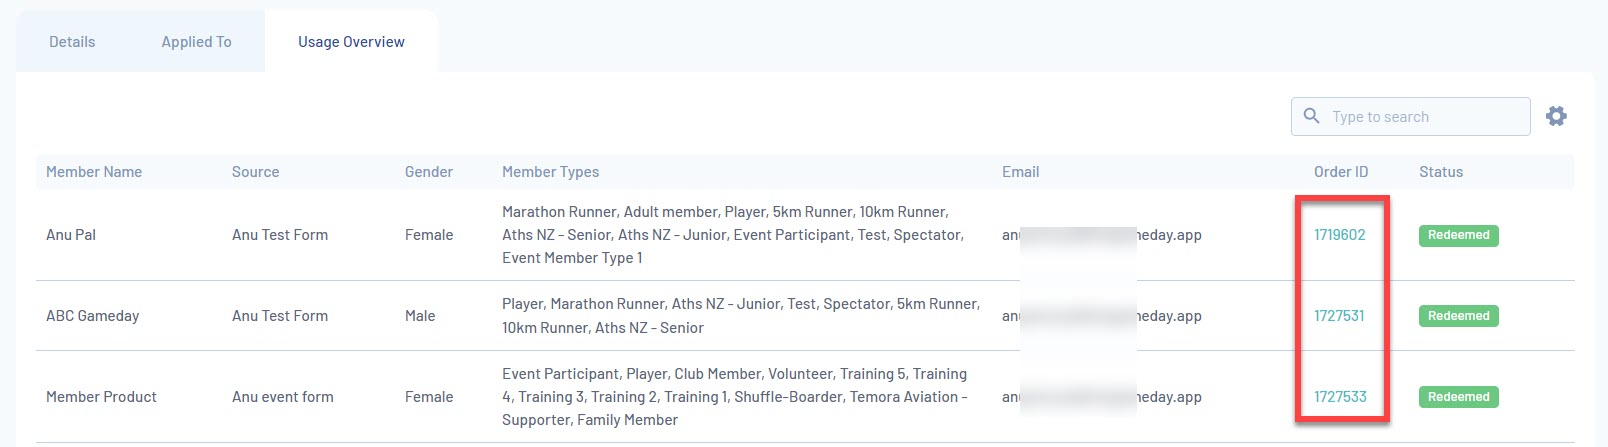Sort by Source column header
The width and height of the screenshot is (1608, 447).
pos(255,172)
